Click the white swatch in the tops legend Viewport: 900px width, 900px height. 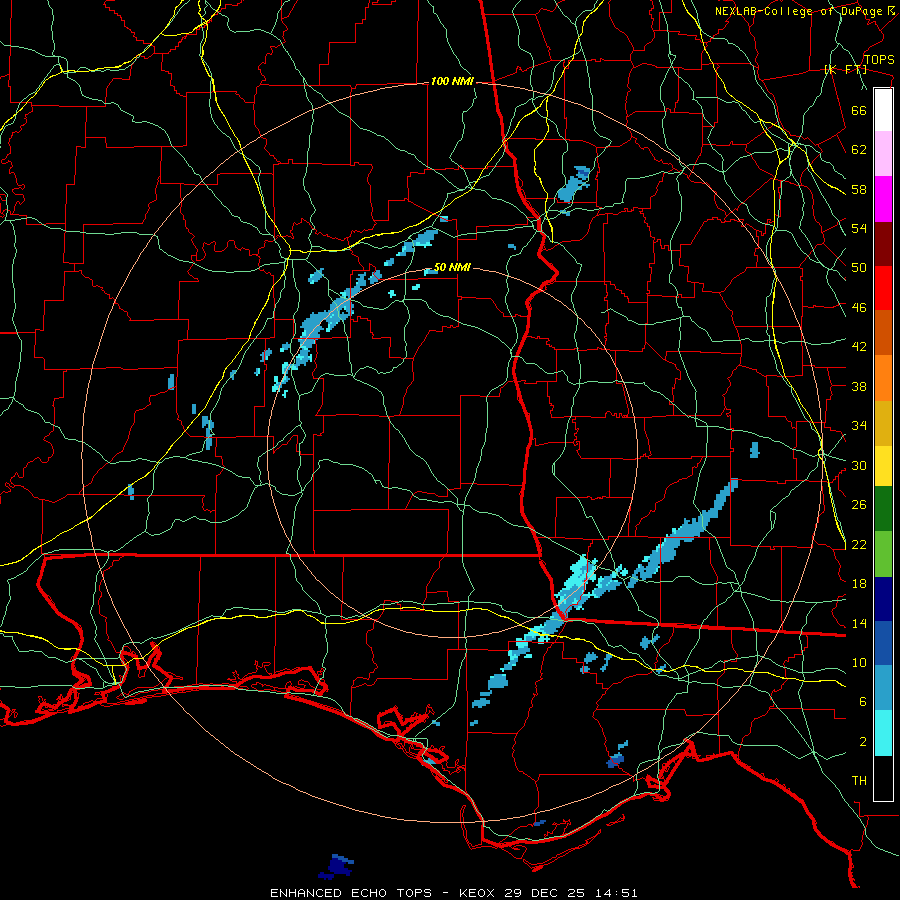click(883, 110)
